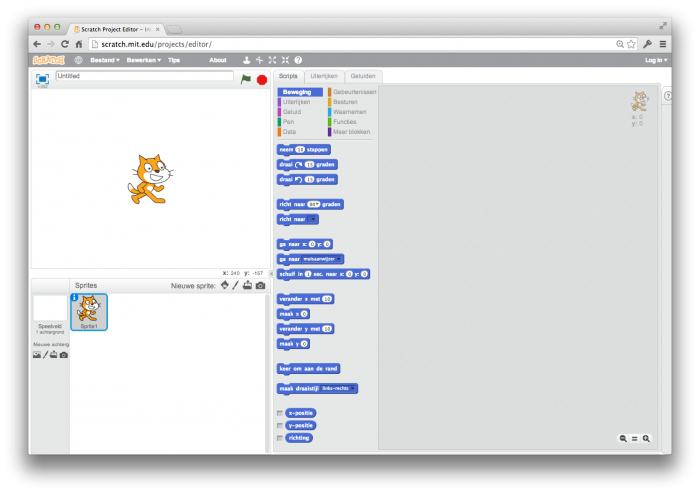Bookmark this page with star

pyautogui.click(x=631, y=44)
